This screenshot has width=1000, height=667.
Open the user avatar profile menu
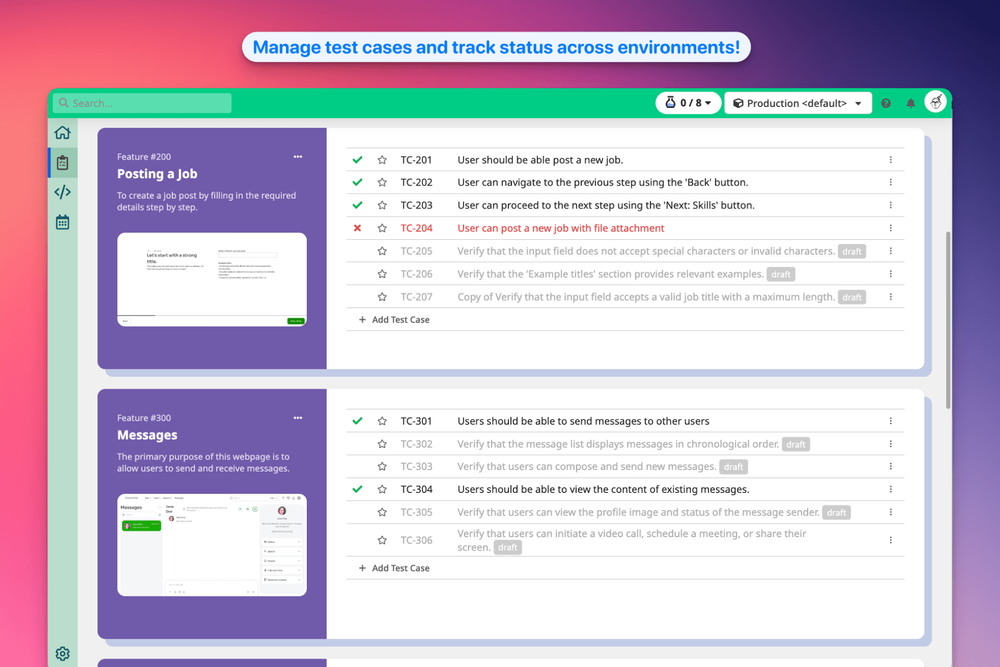pos(936,102)
